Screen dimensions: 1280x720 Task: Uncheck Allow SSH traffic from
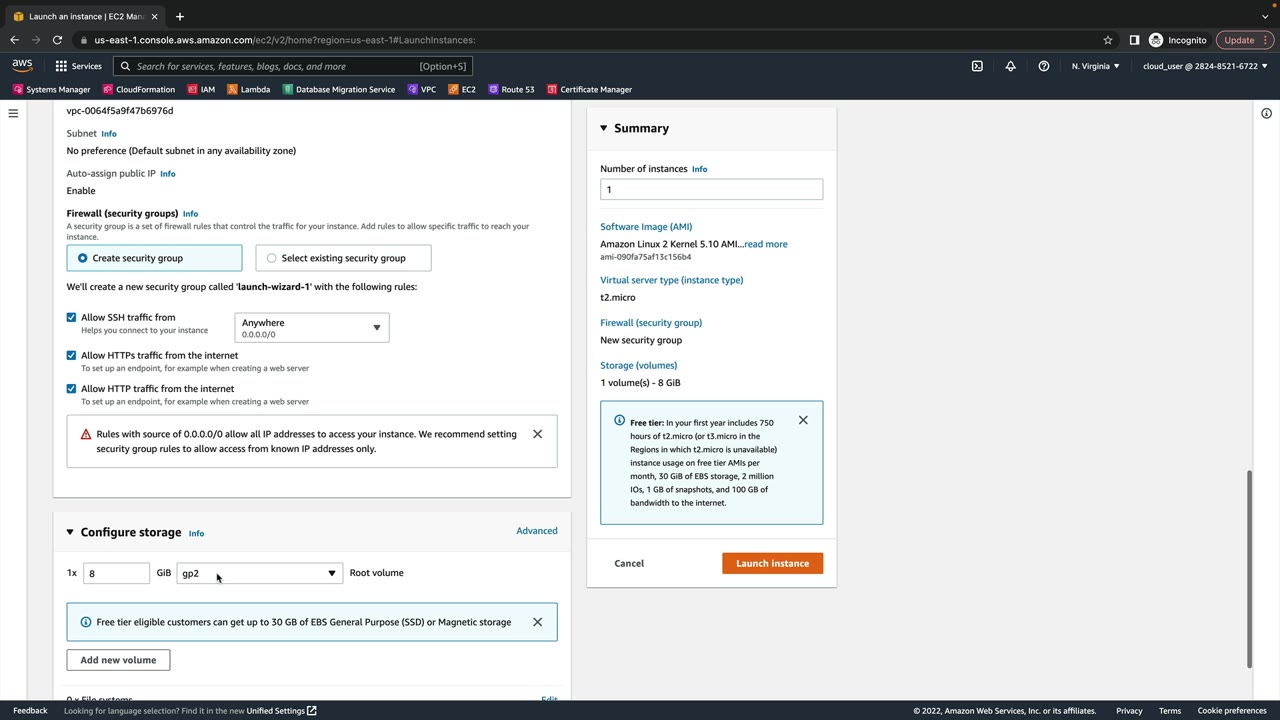tap(71, 317)
